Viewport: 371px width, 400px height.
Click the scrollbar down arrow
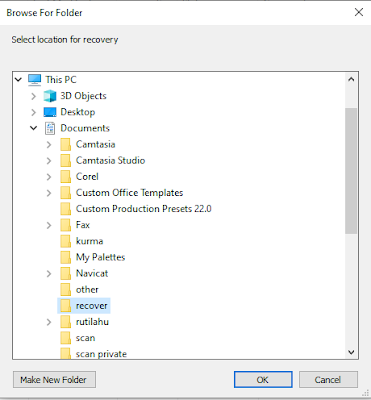(x=351, y=352)
